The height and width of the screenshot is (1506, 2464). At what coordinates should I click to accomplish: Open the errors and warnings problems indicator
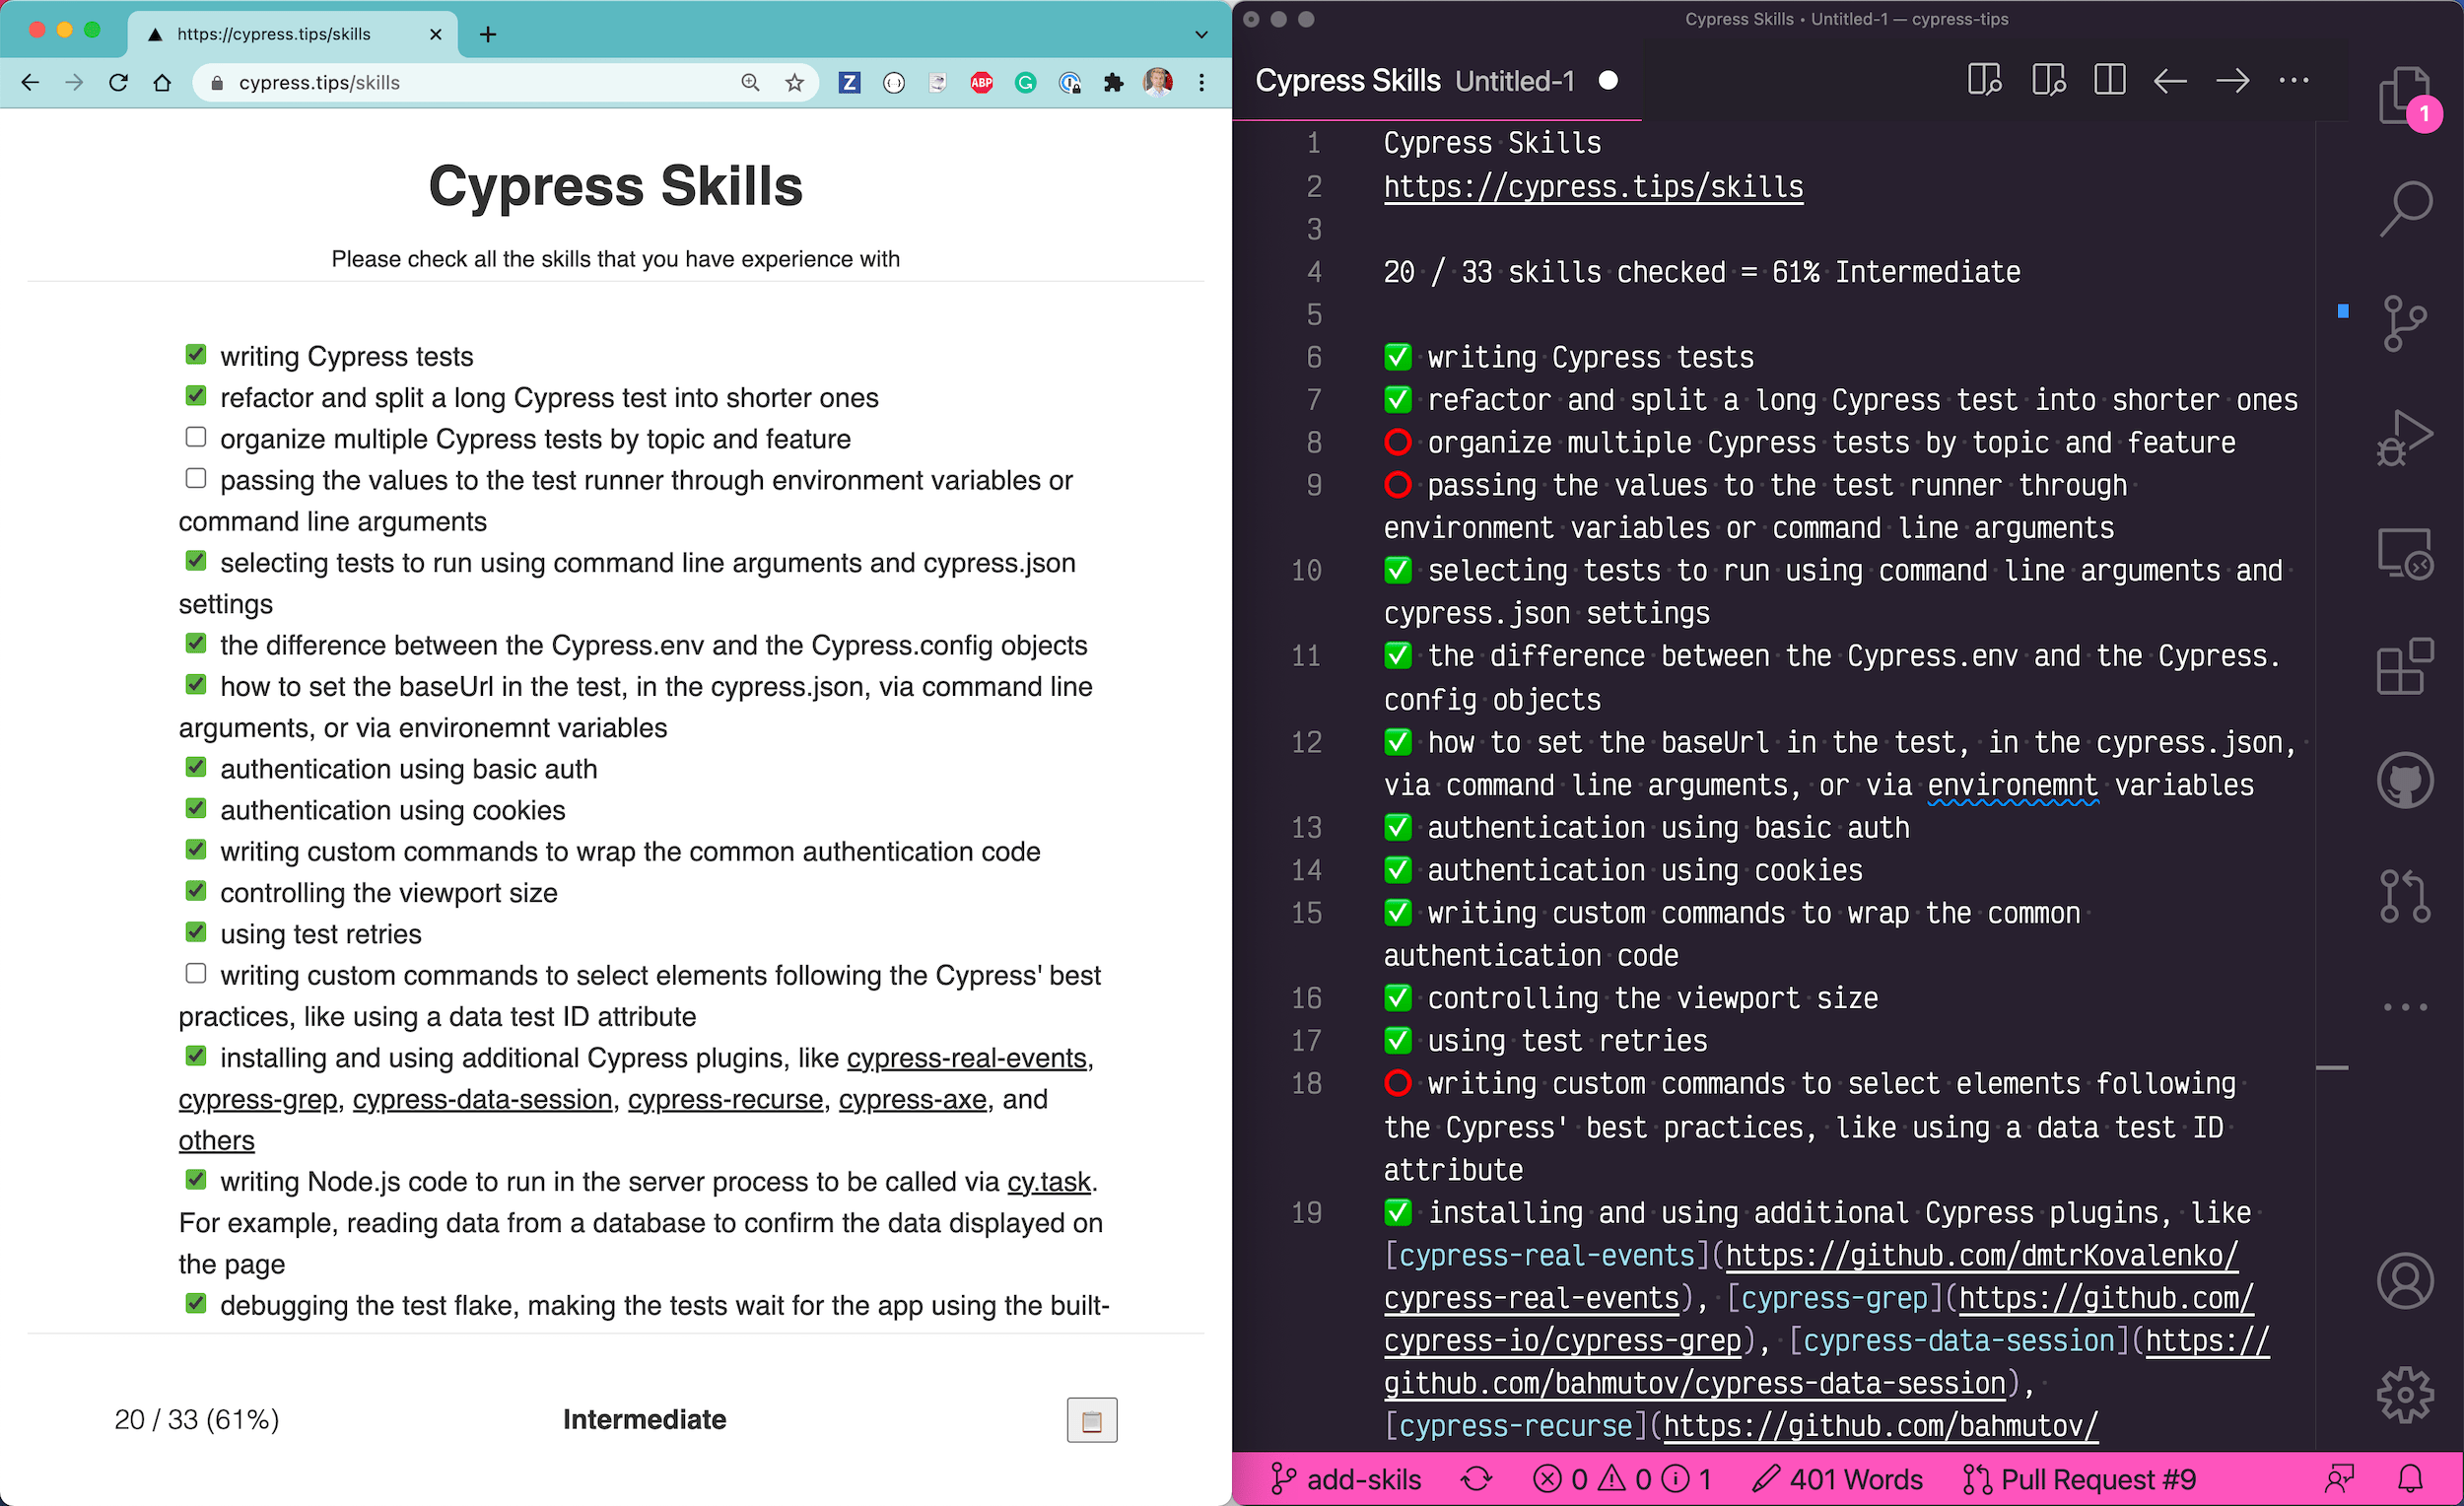point(1622,1479)
